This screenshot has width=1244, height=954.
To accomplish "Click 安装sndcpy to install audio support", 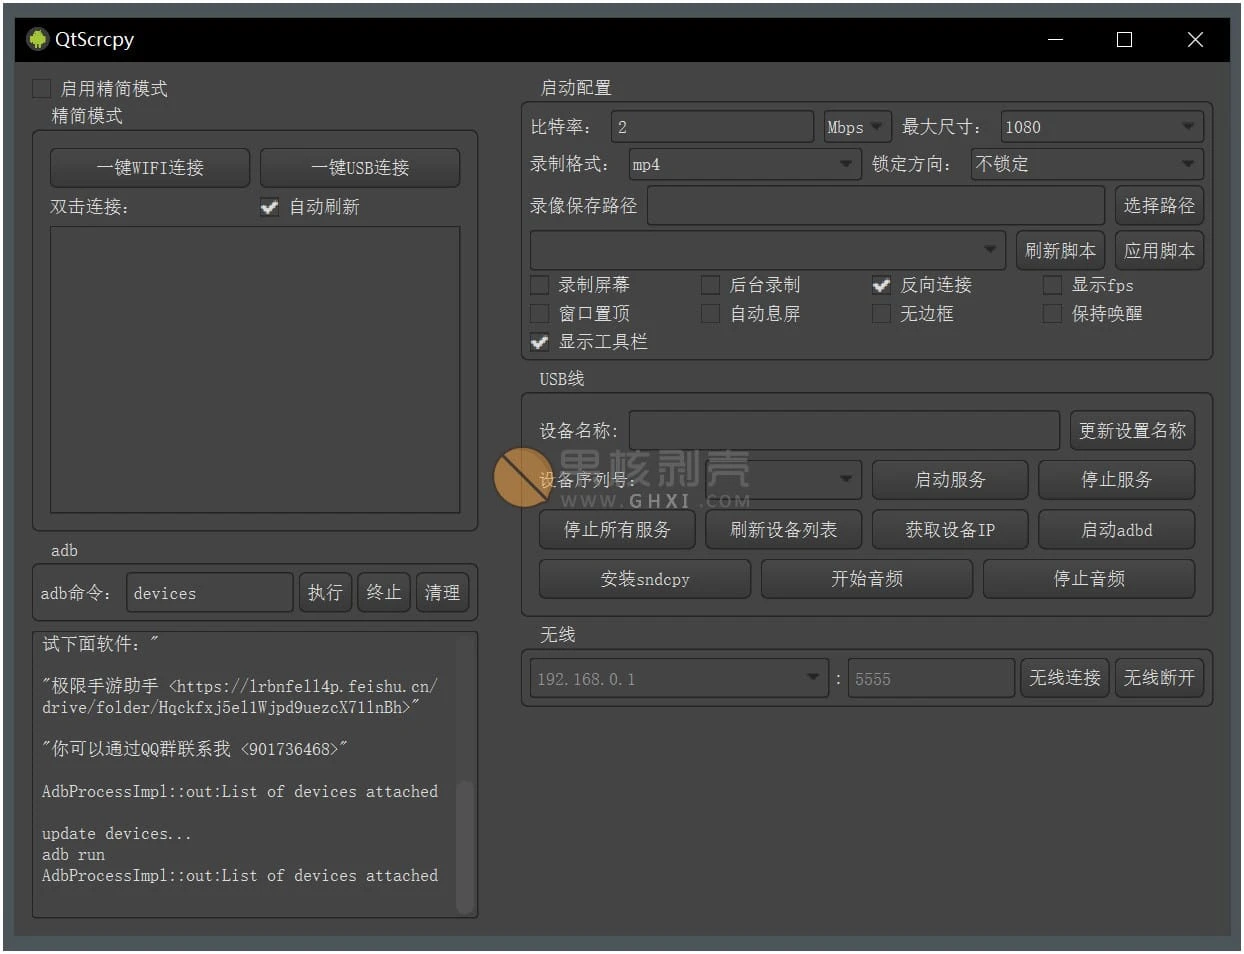I will click(644, 579).
